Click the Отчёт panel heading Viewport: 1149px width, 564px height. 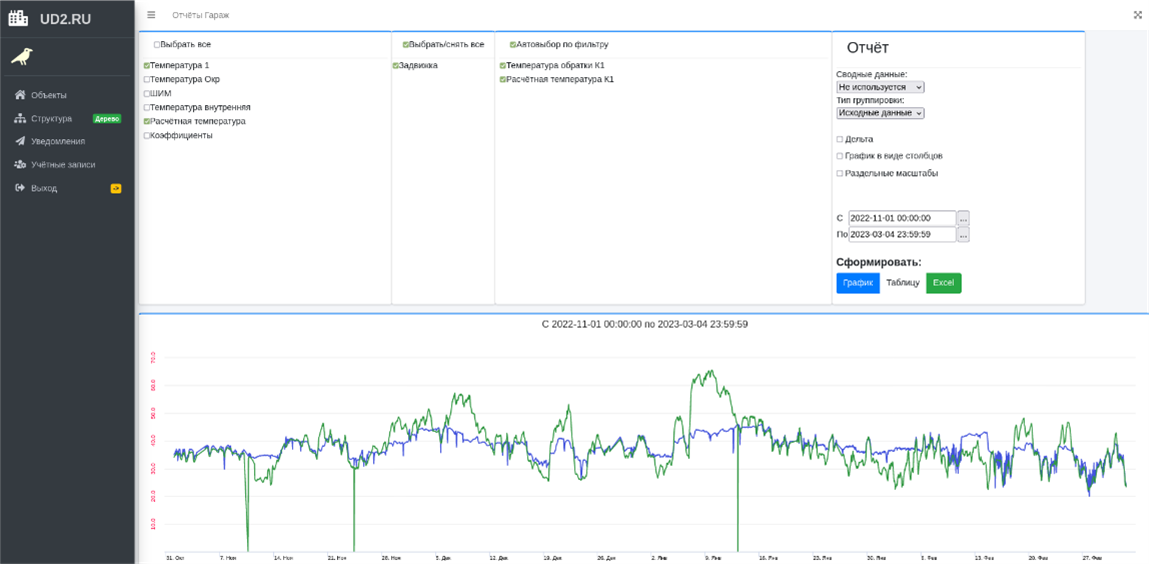[x=868, y=48]
